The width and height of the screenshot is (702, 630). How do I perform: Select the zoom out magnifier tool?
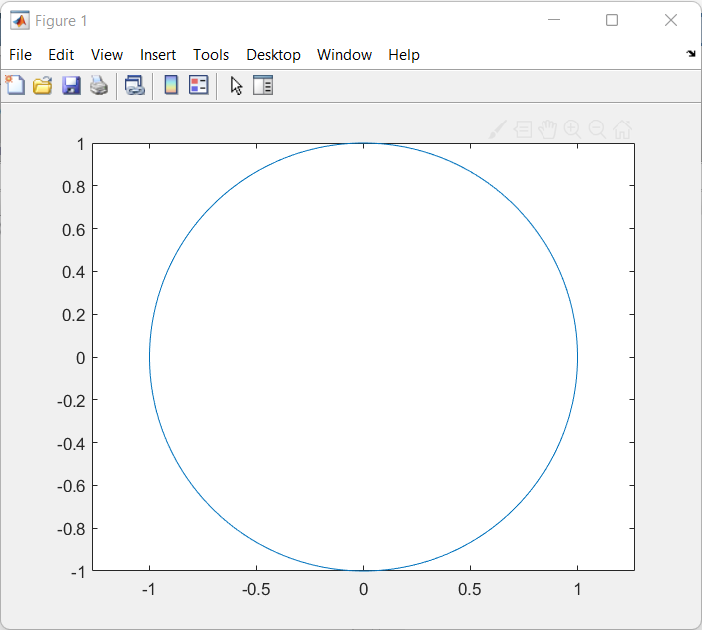tap(597, 130)
